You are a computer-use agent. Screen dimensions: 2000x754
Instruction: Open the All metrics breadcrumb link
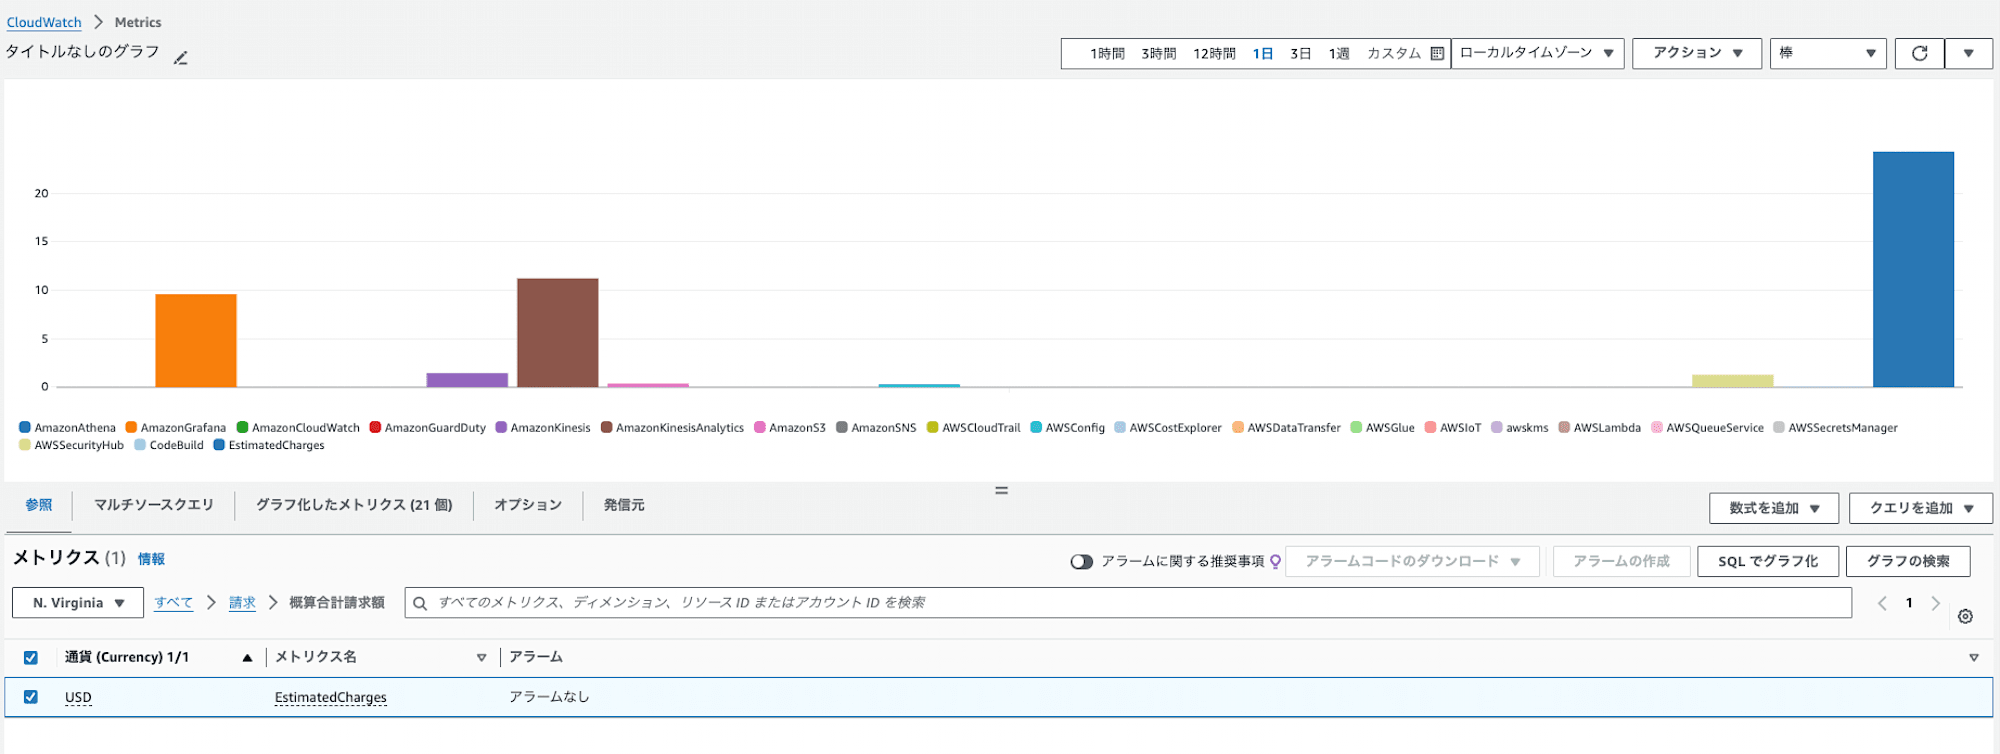pyautogui.click(x=174, y=603)
